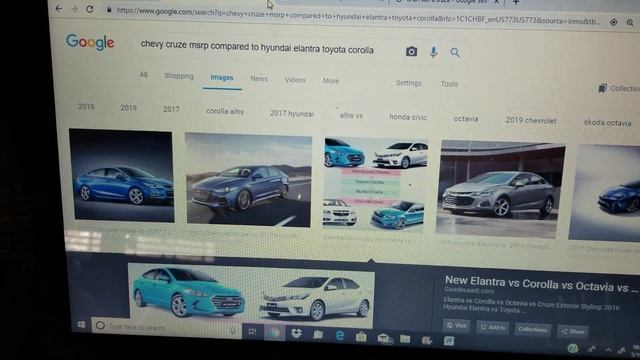The height and width of the screenshot is (360, 640).
Task: Open the Tools filter options
Action: pyautogui.click(x=449, y=84)
